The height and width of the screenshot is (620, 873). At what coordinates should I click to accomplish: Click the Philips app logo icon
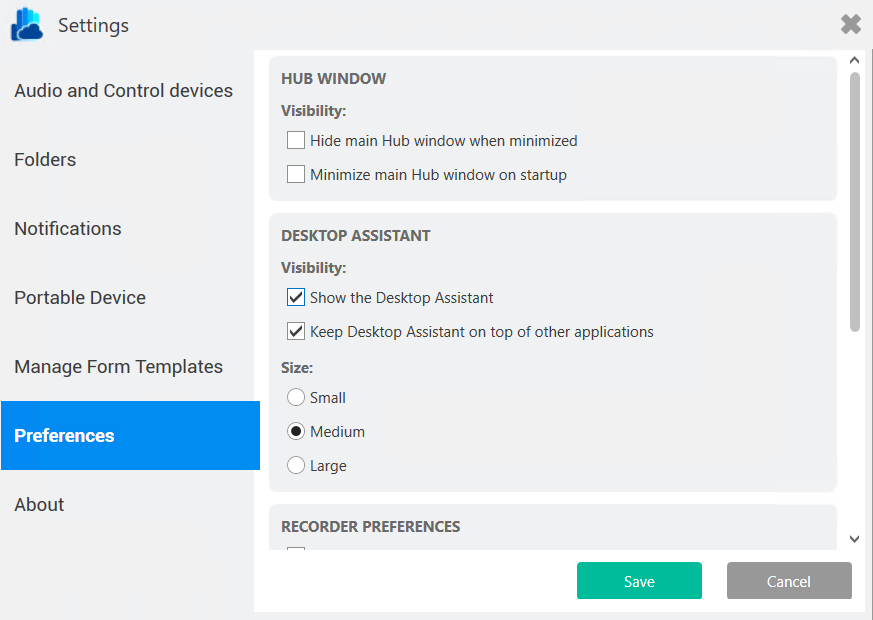pyautogui.click(x=25, y=24)
